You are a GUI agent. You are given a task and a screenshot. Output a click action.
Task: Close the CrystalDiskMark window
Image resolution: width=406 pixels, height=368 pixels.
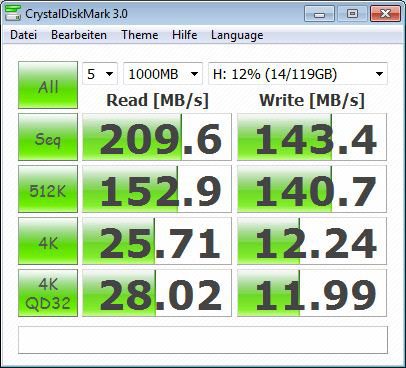click(385, 14)
